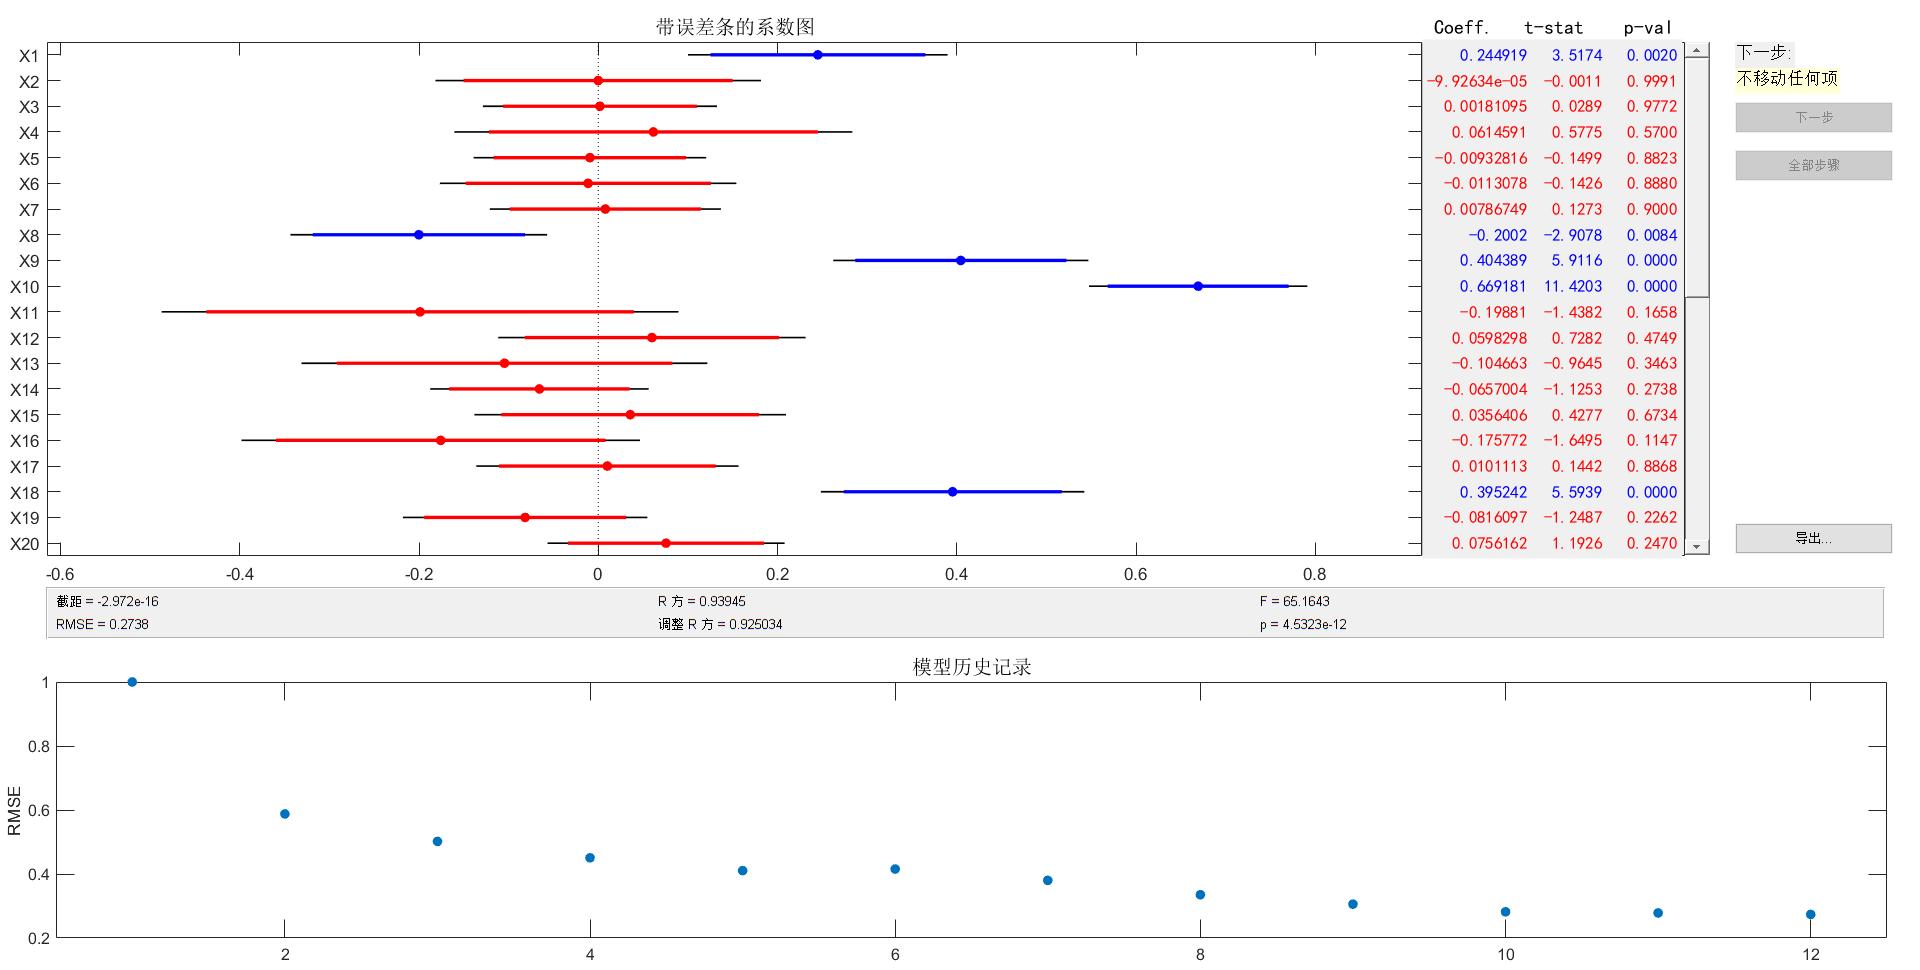Toggle X18 term by clicking its blue error bar

click(951, 492)
